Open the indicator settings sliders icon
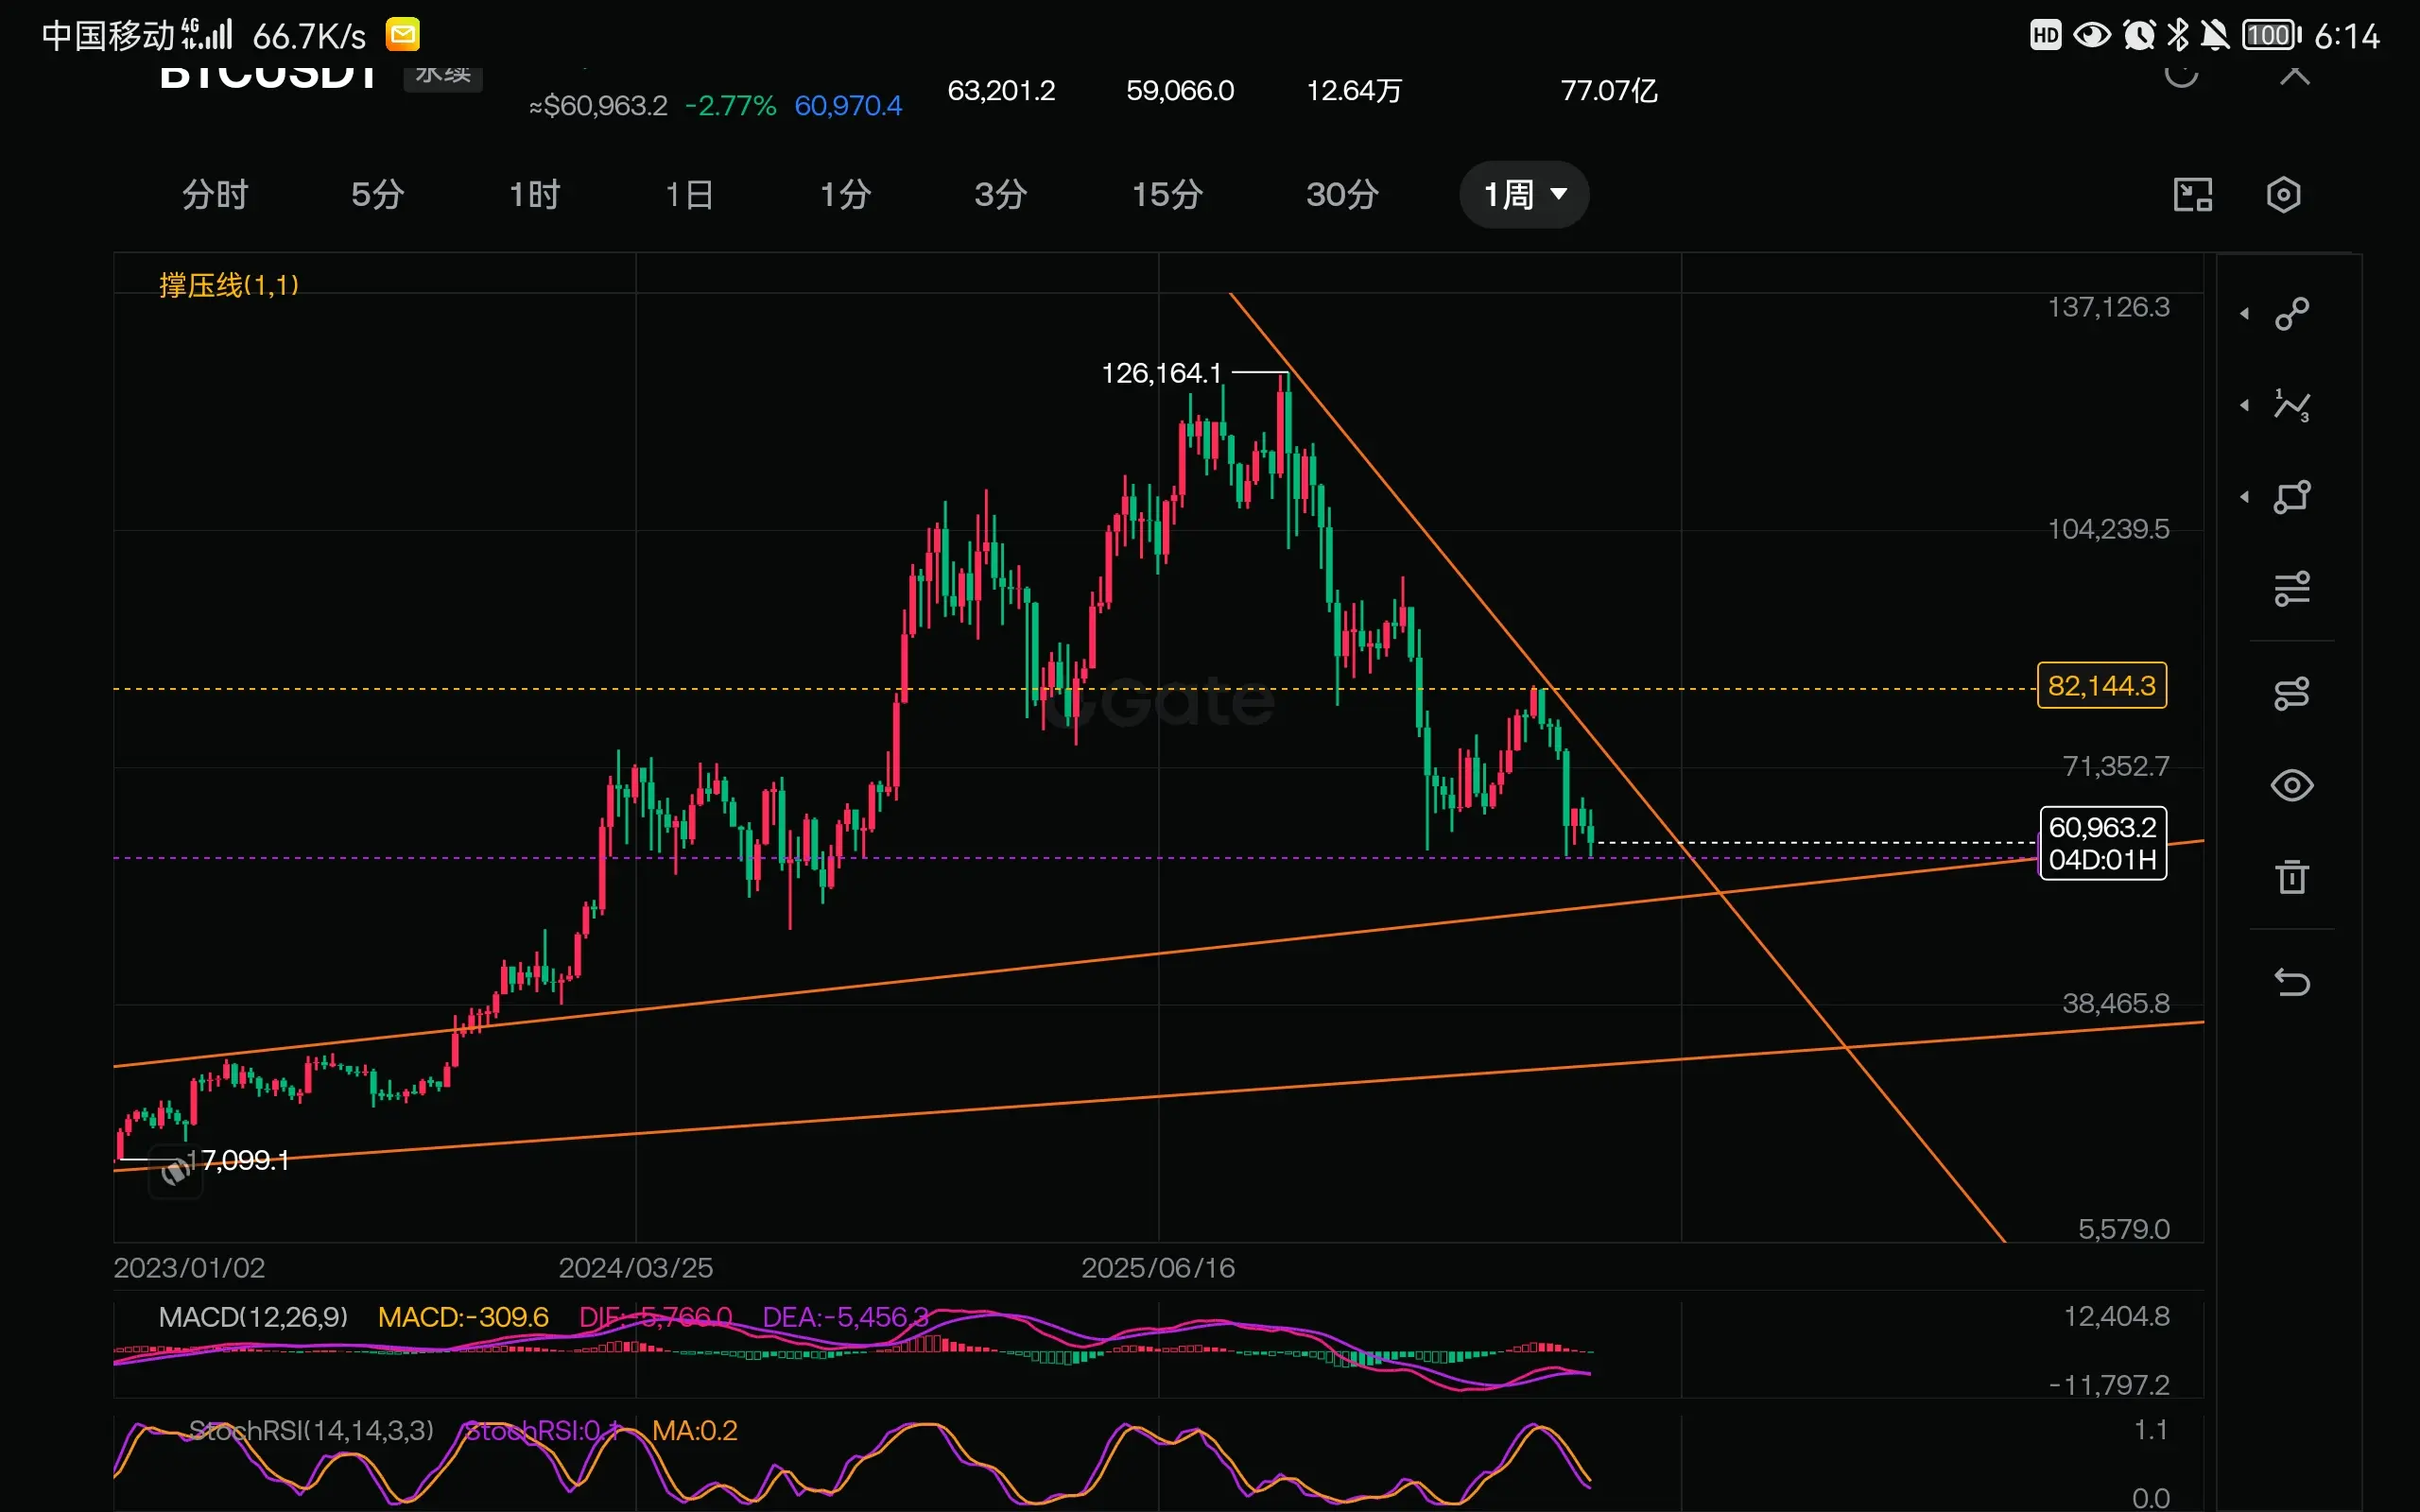2420x1512 pixels. pos(2292,589)
